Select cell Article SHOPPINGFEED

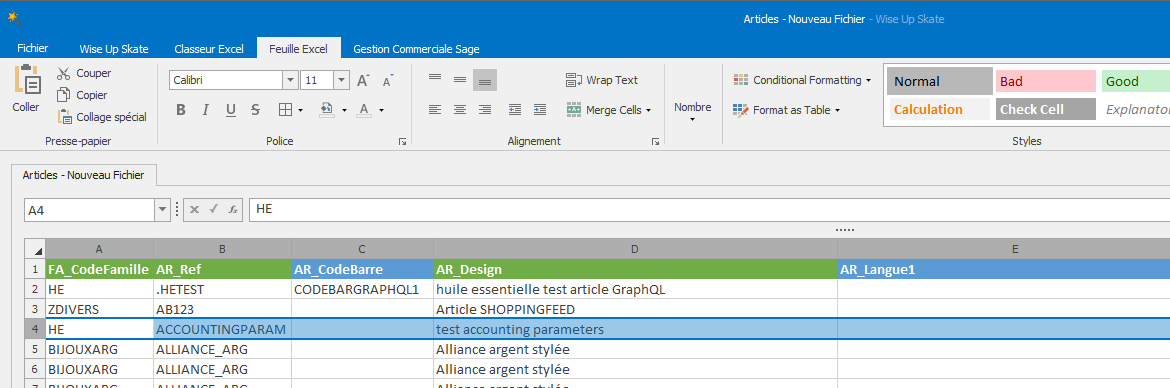tap(635, 309)
